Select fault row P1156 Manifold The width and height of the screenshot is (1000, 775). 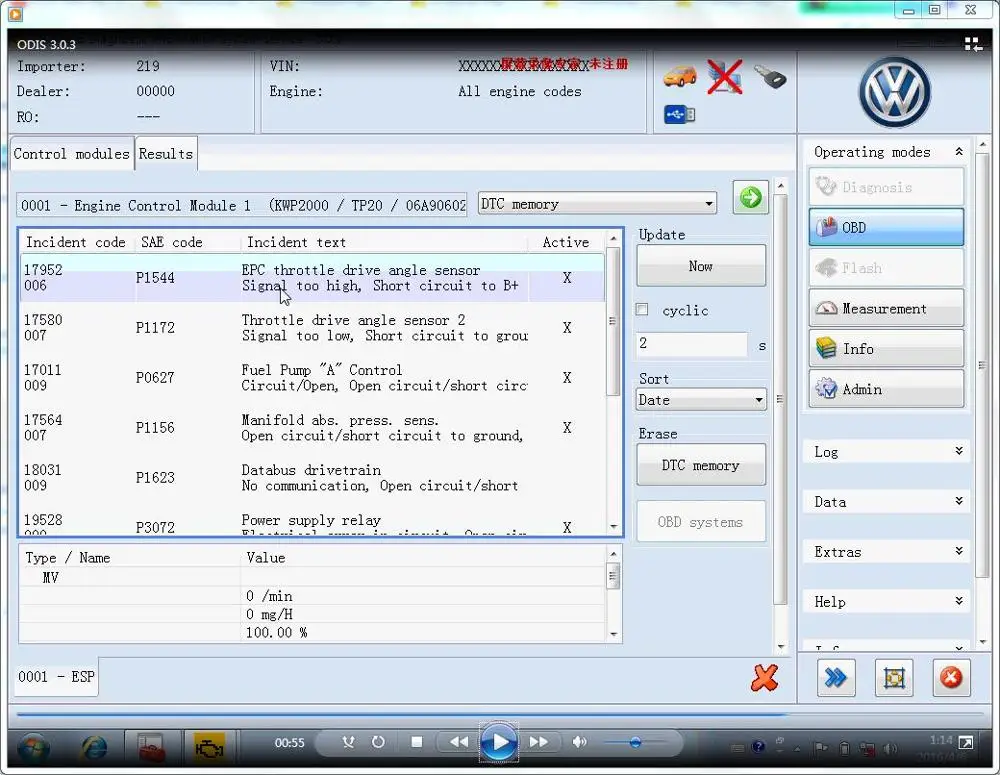click(312, 427)
